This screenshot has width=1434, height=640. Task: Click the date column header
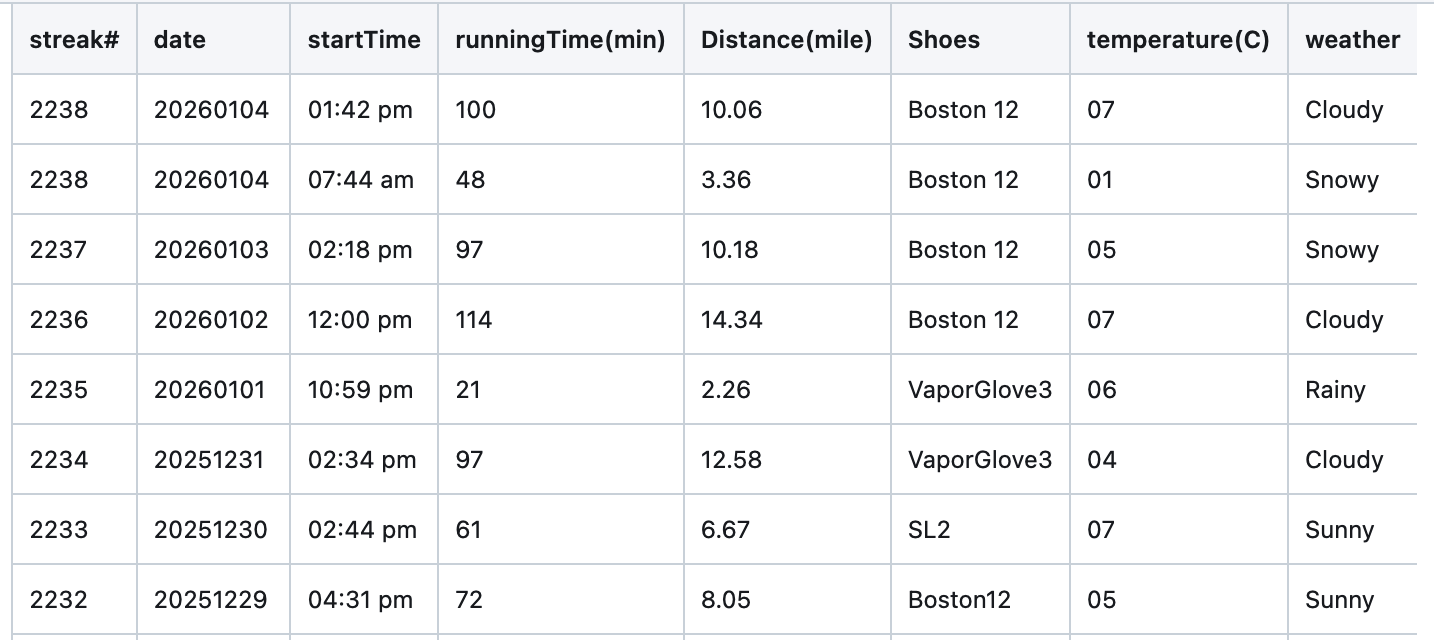click(x=180, y=40)
